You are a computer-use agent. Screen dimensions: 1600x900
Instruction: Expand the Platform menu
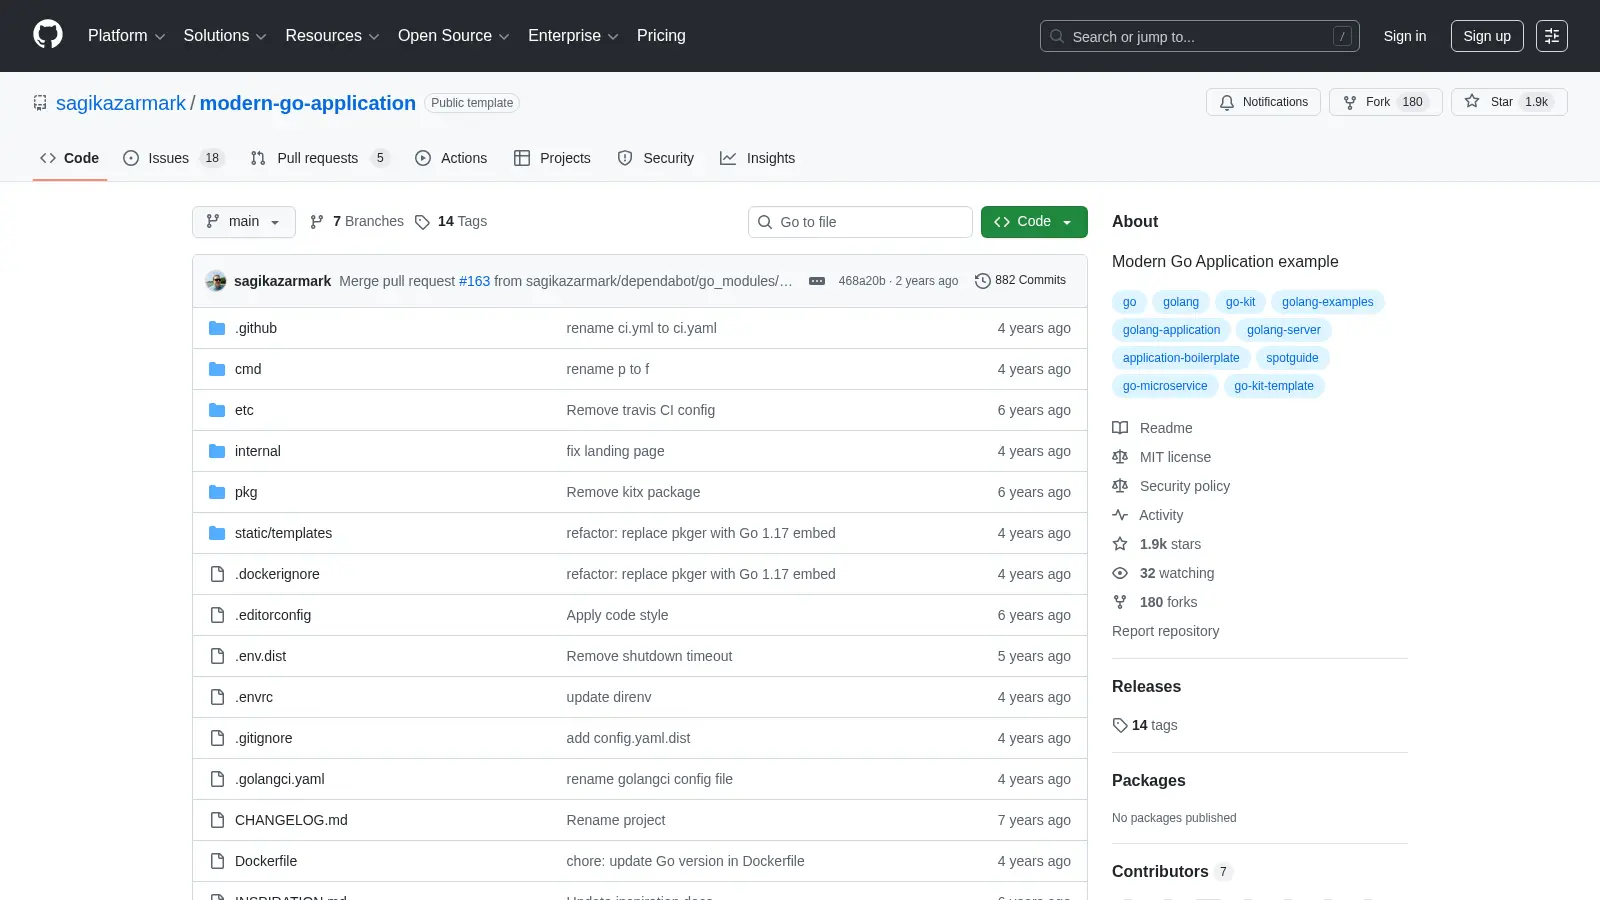coord(126,36)
